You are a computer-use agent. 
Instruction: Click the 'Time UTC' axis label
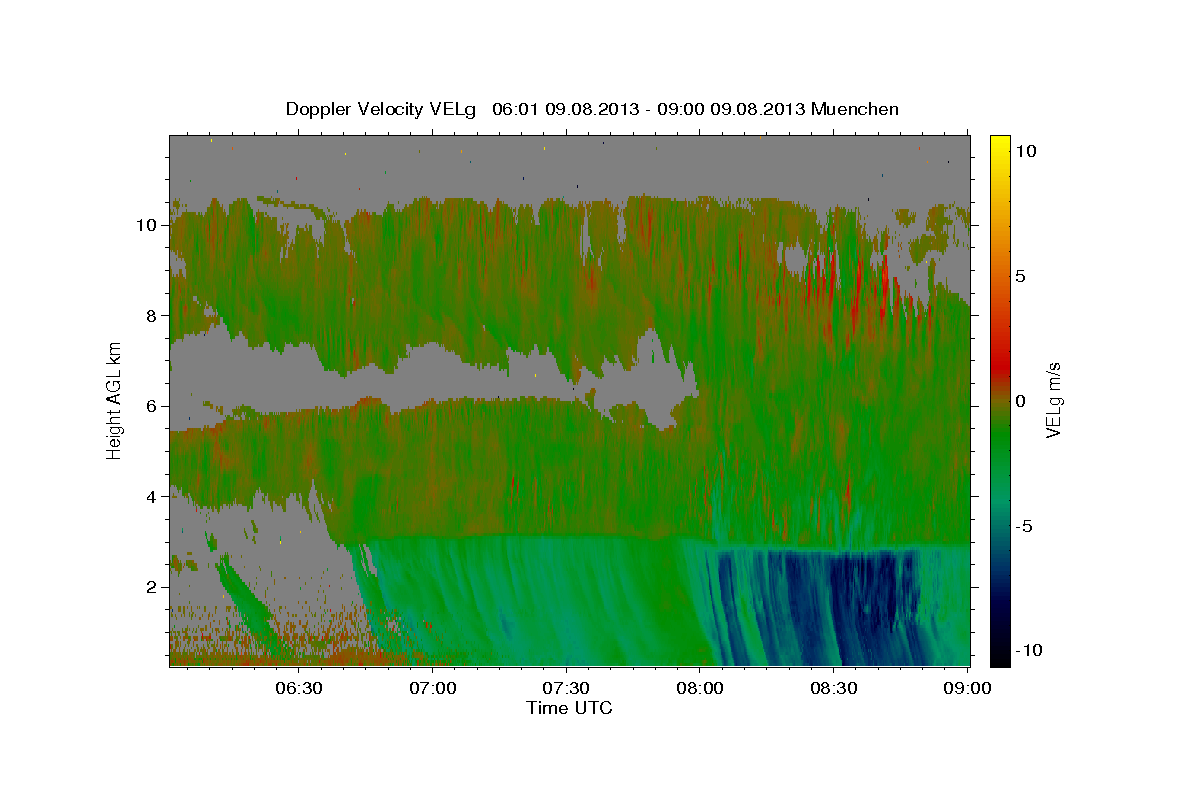coord(569,708)
